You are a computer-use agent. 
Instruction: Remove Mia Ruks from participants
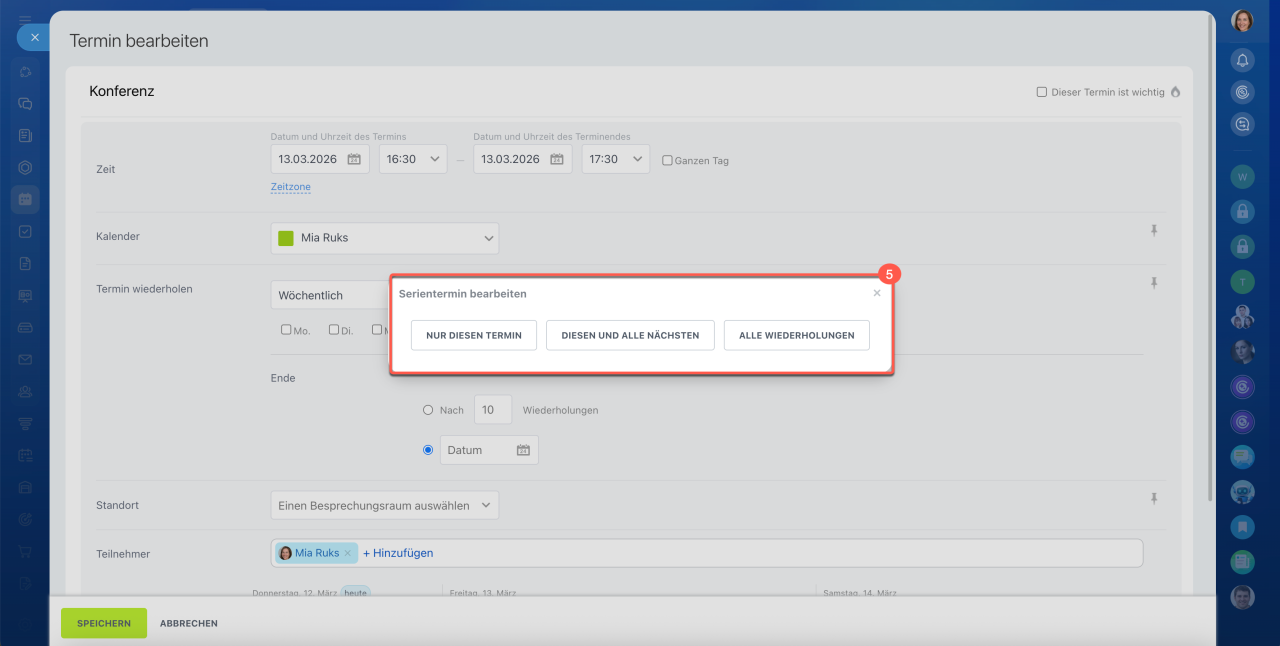tap(348, 553)
